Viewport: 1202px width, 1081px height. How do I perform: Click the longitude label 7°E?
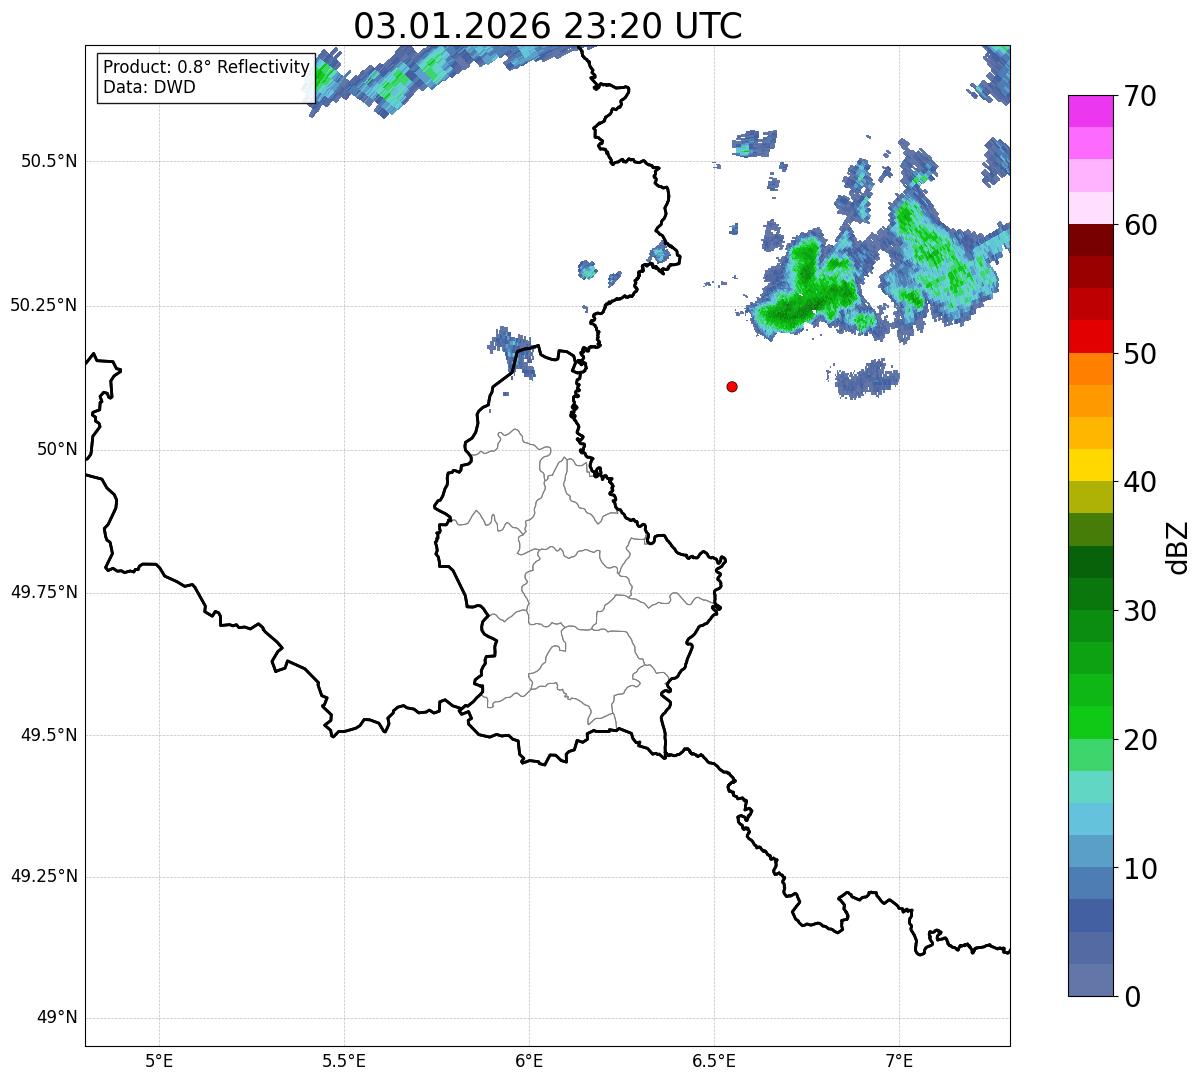coord(899,1060)
